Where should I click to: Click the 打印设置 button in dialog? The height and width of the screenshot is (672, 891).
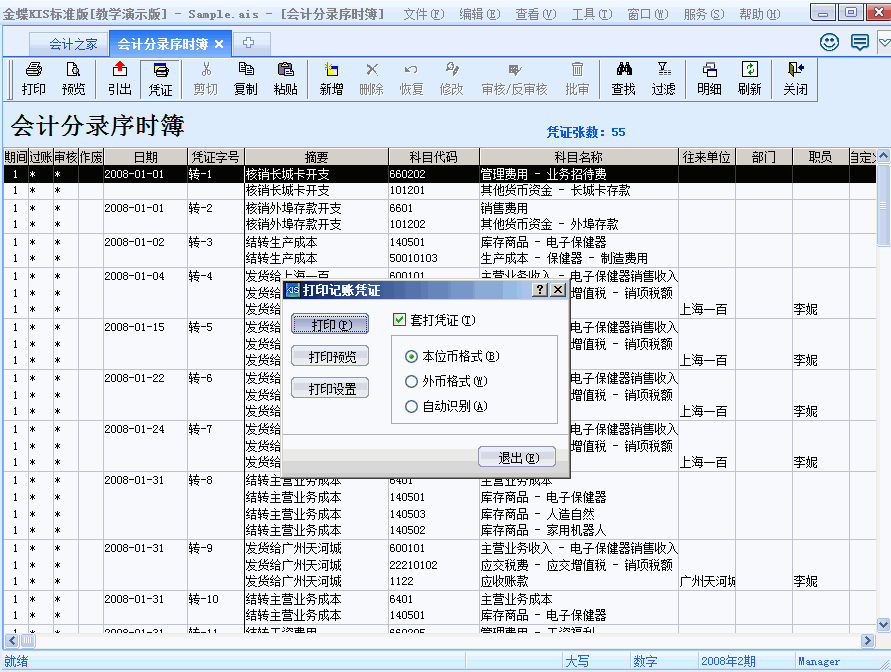[x=330, y=389]
